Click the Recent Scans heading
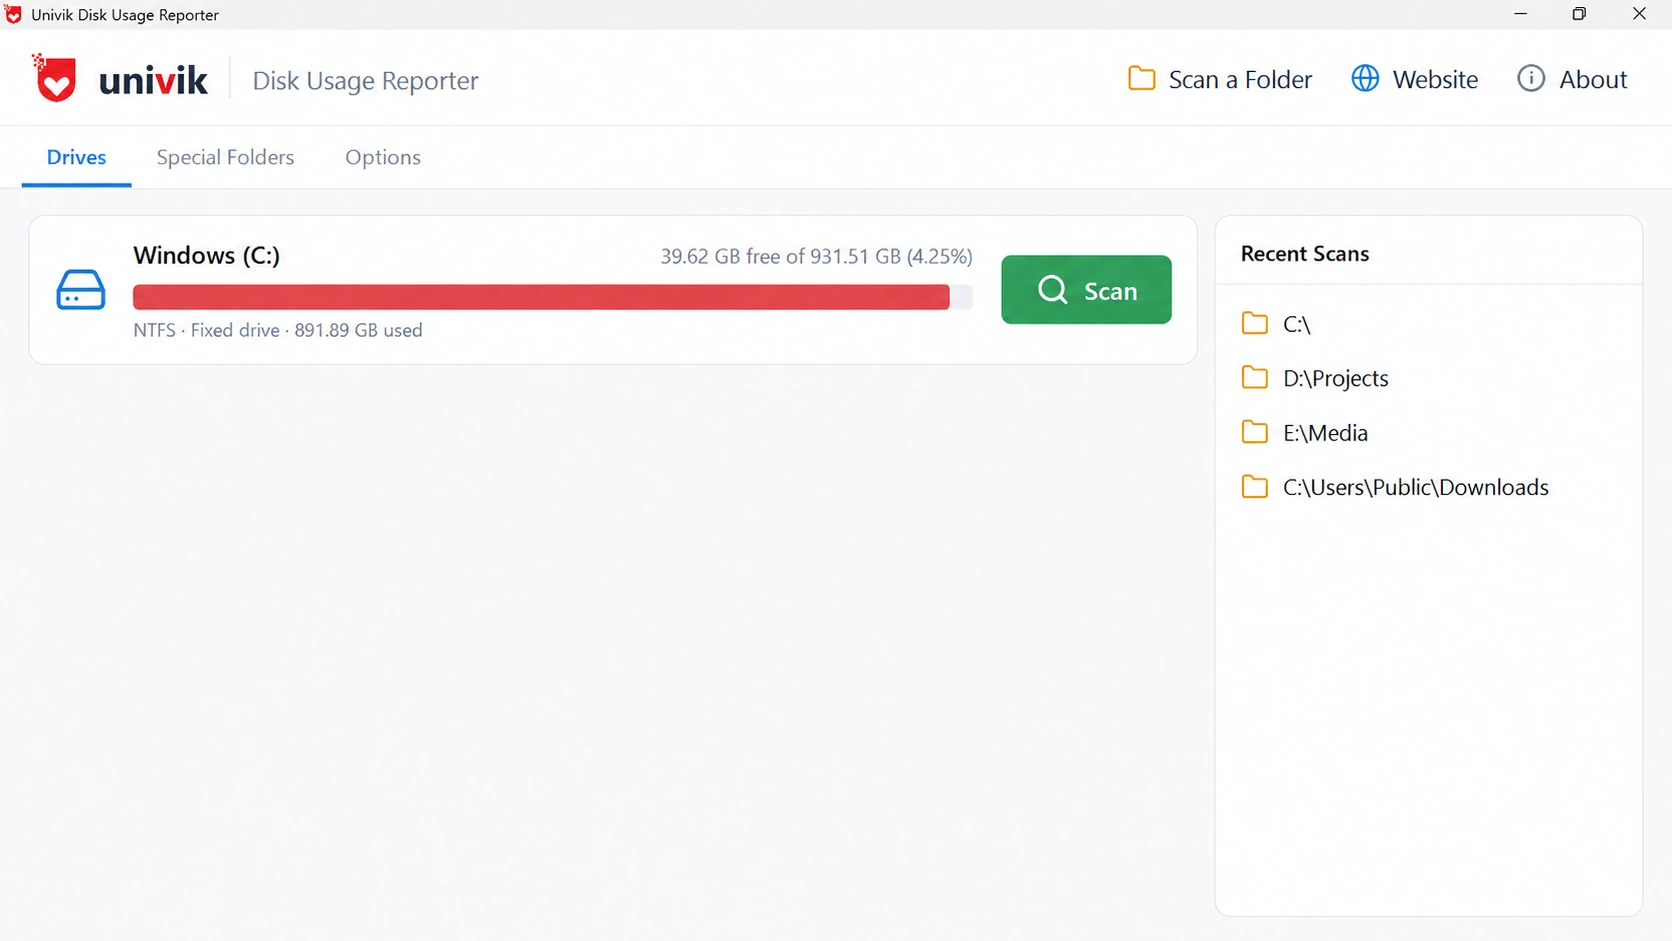This screenshot has width=1672, height=941. pos(1305,254)
